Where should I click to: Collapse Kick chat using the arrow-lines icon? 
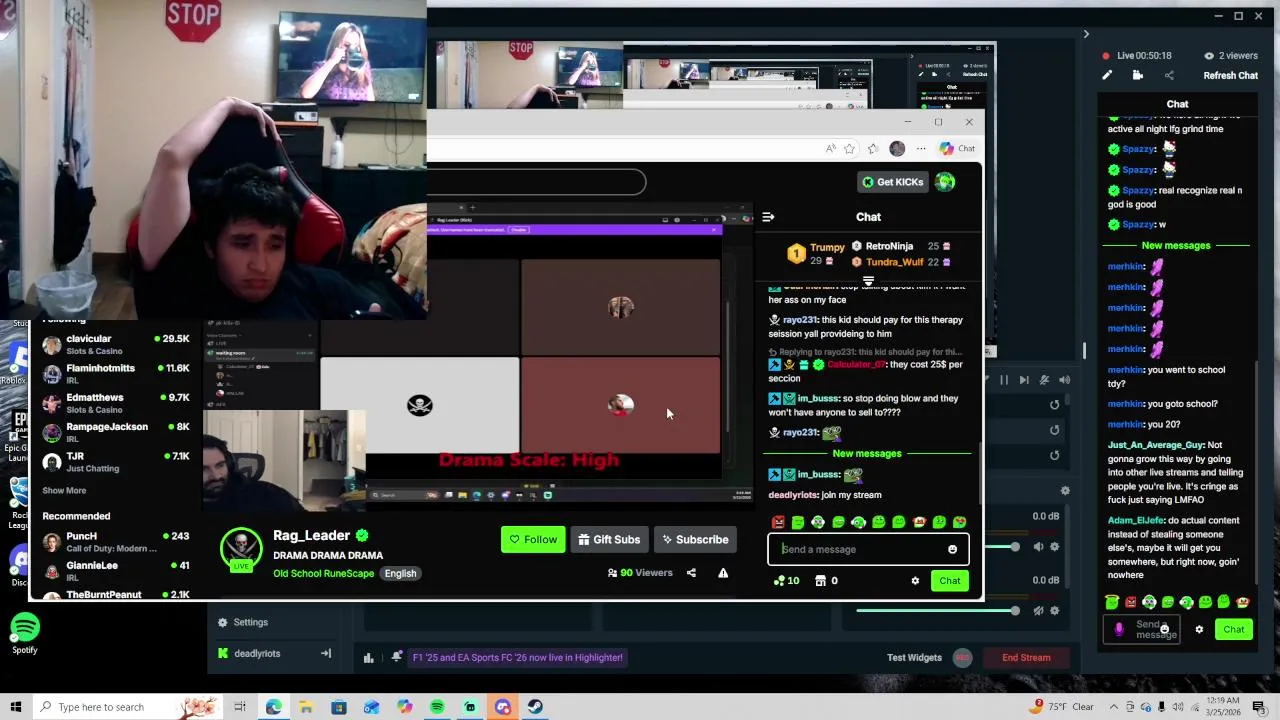tap(768, 217)
